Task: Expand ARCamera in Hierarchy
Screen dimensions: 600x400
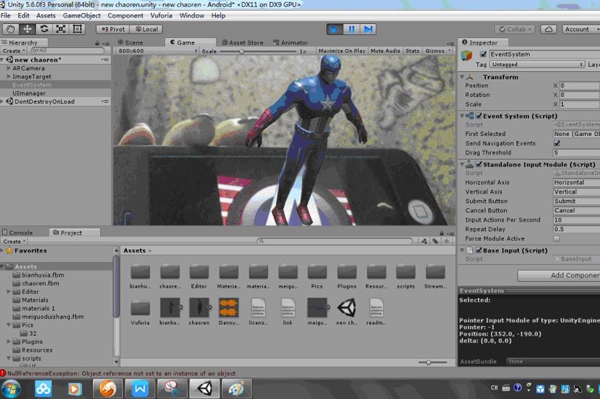Action: click(x=8, y=68)
